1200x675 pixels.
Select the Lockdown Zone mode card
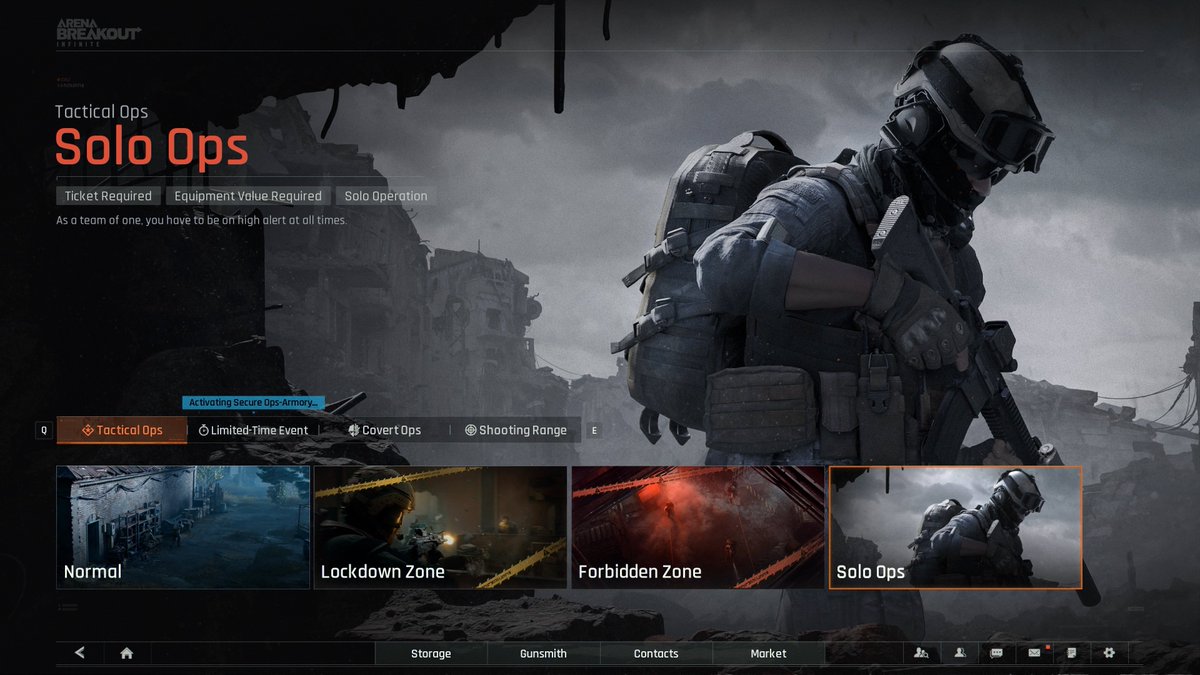(440, 527)
